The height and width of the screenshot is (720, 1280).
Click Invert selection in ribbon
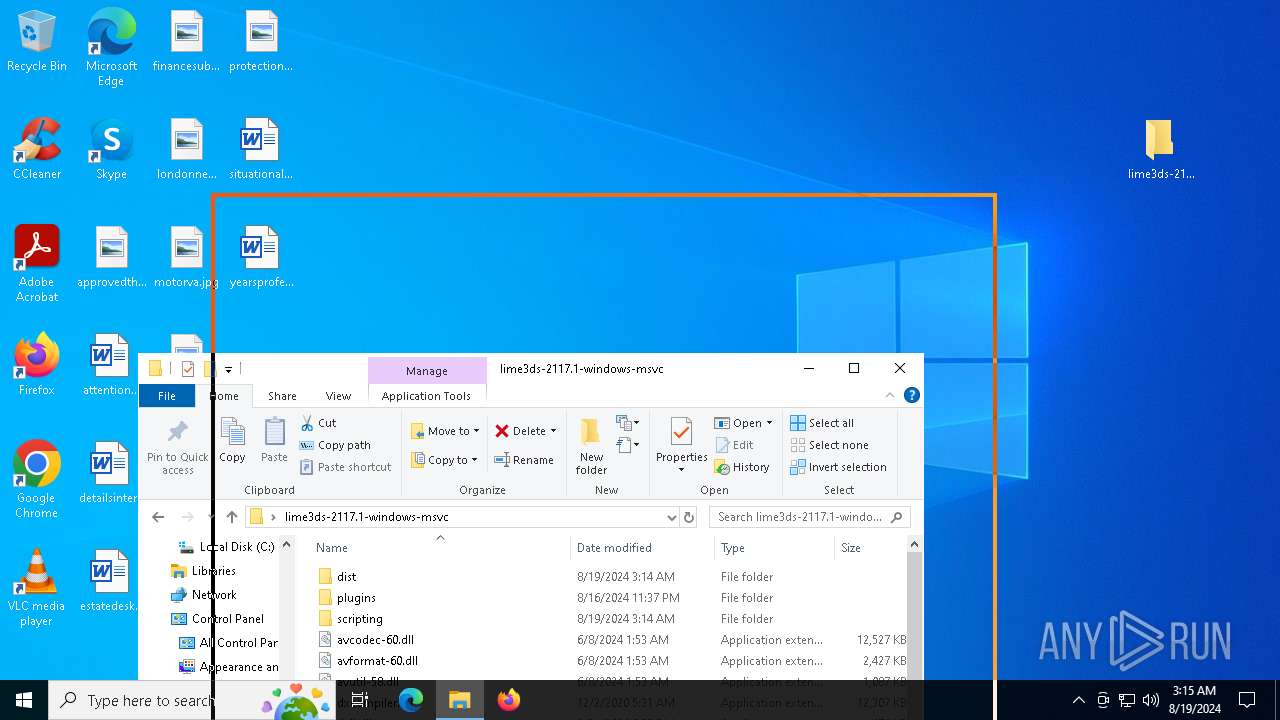[x=838, y=467]
